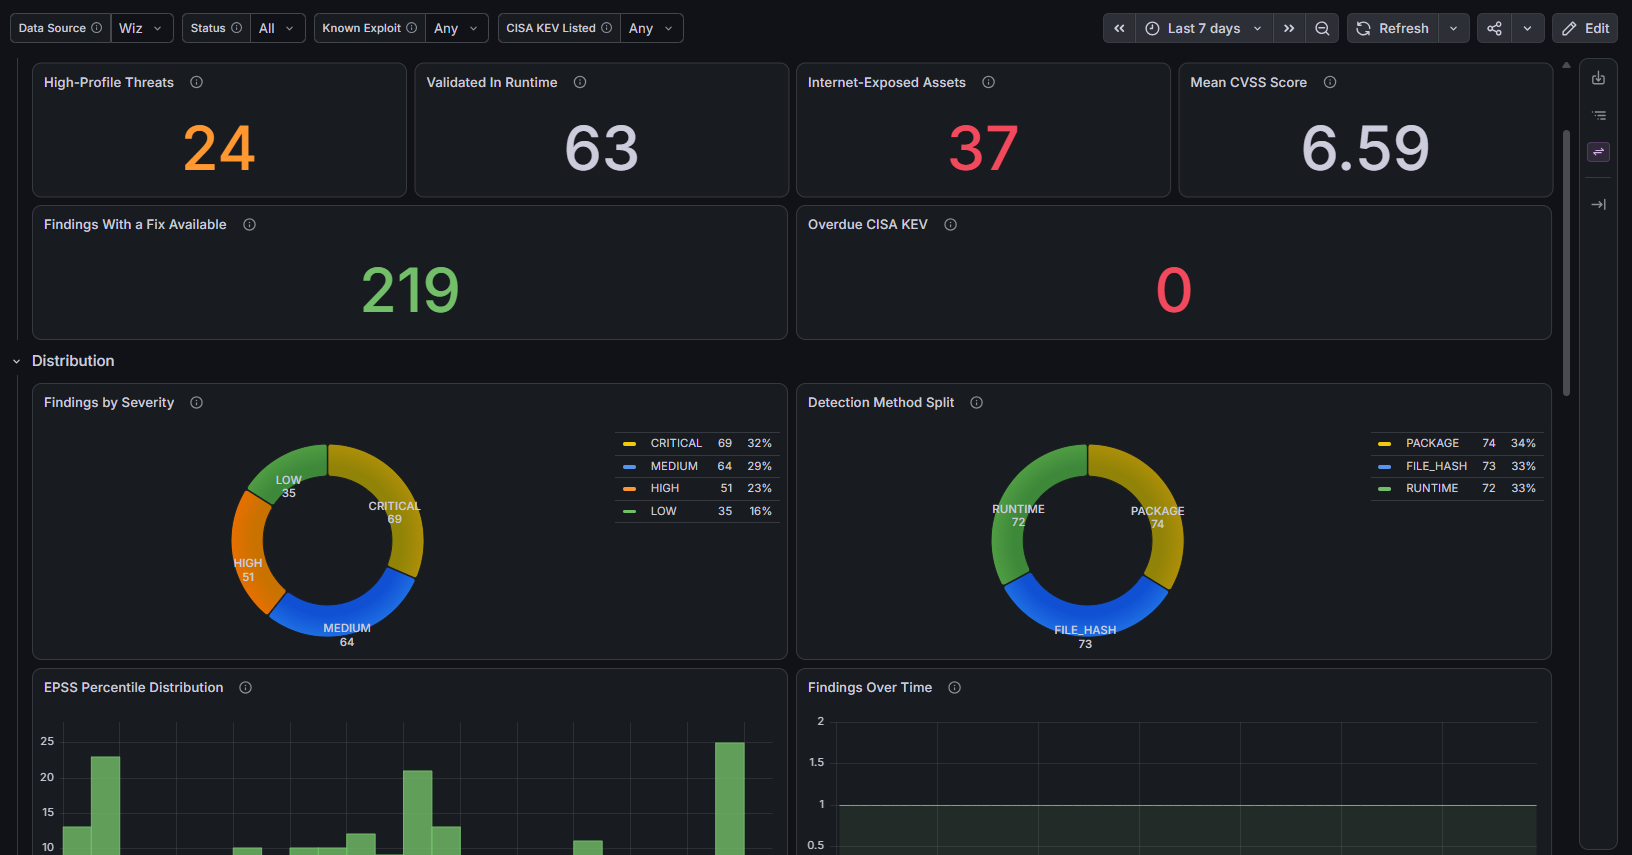Click info icon by EPSS Percentile Distribution
Screen dimensions: 1632x855
click(245, 687)
